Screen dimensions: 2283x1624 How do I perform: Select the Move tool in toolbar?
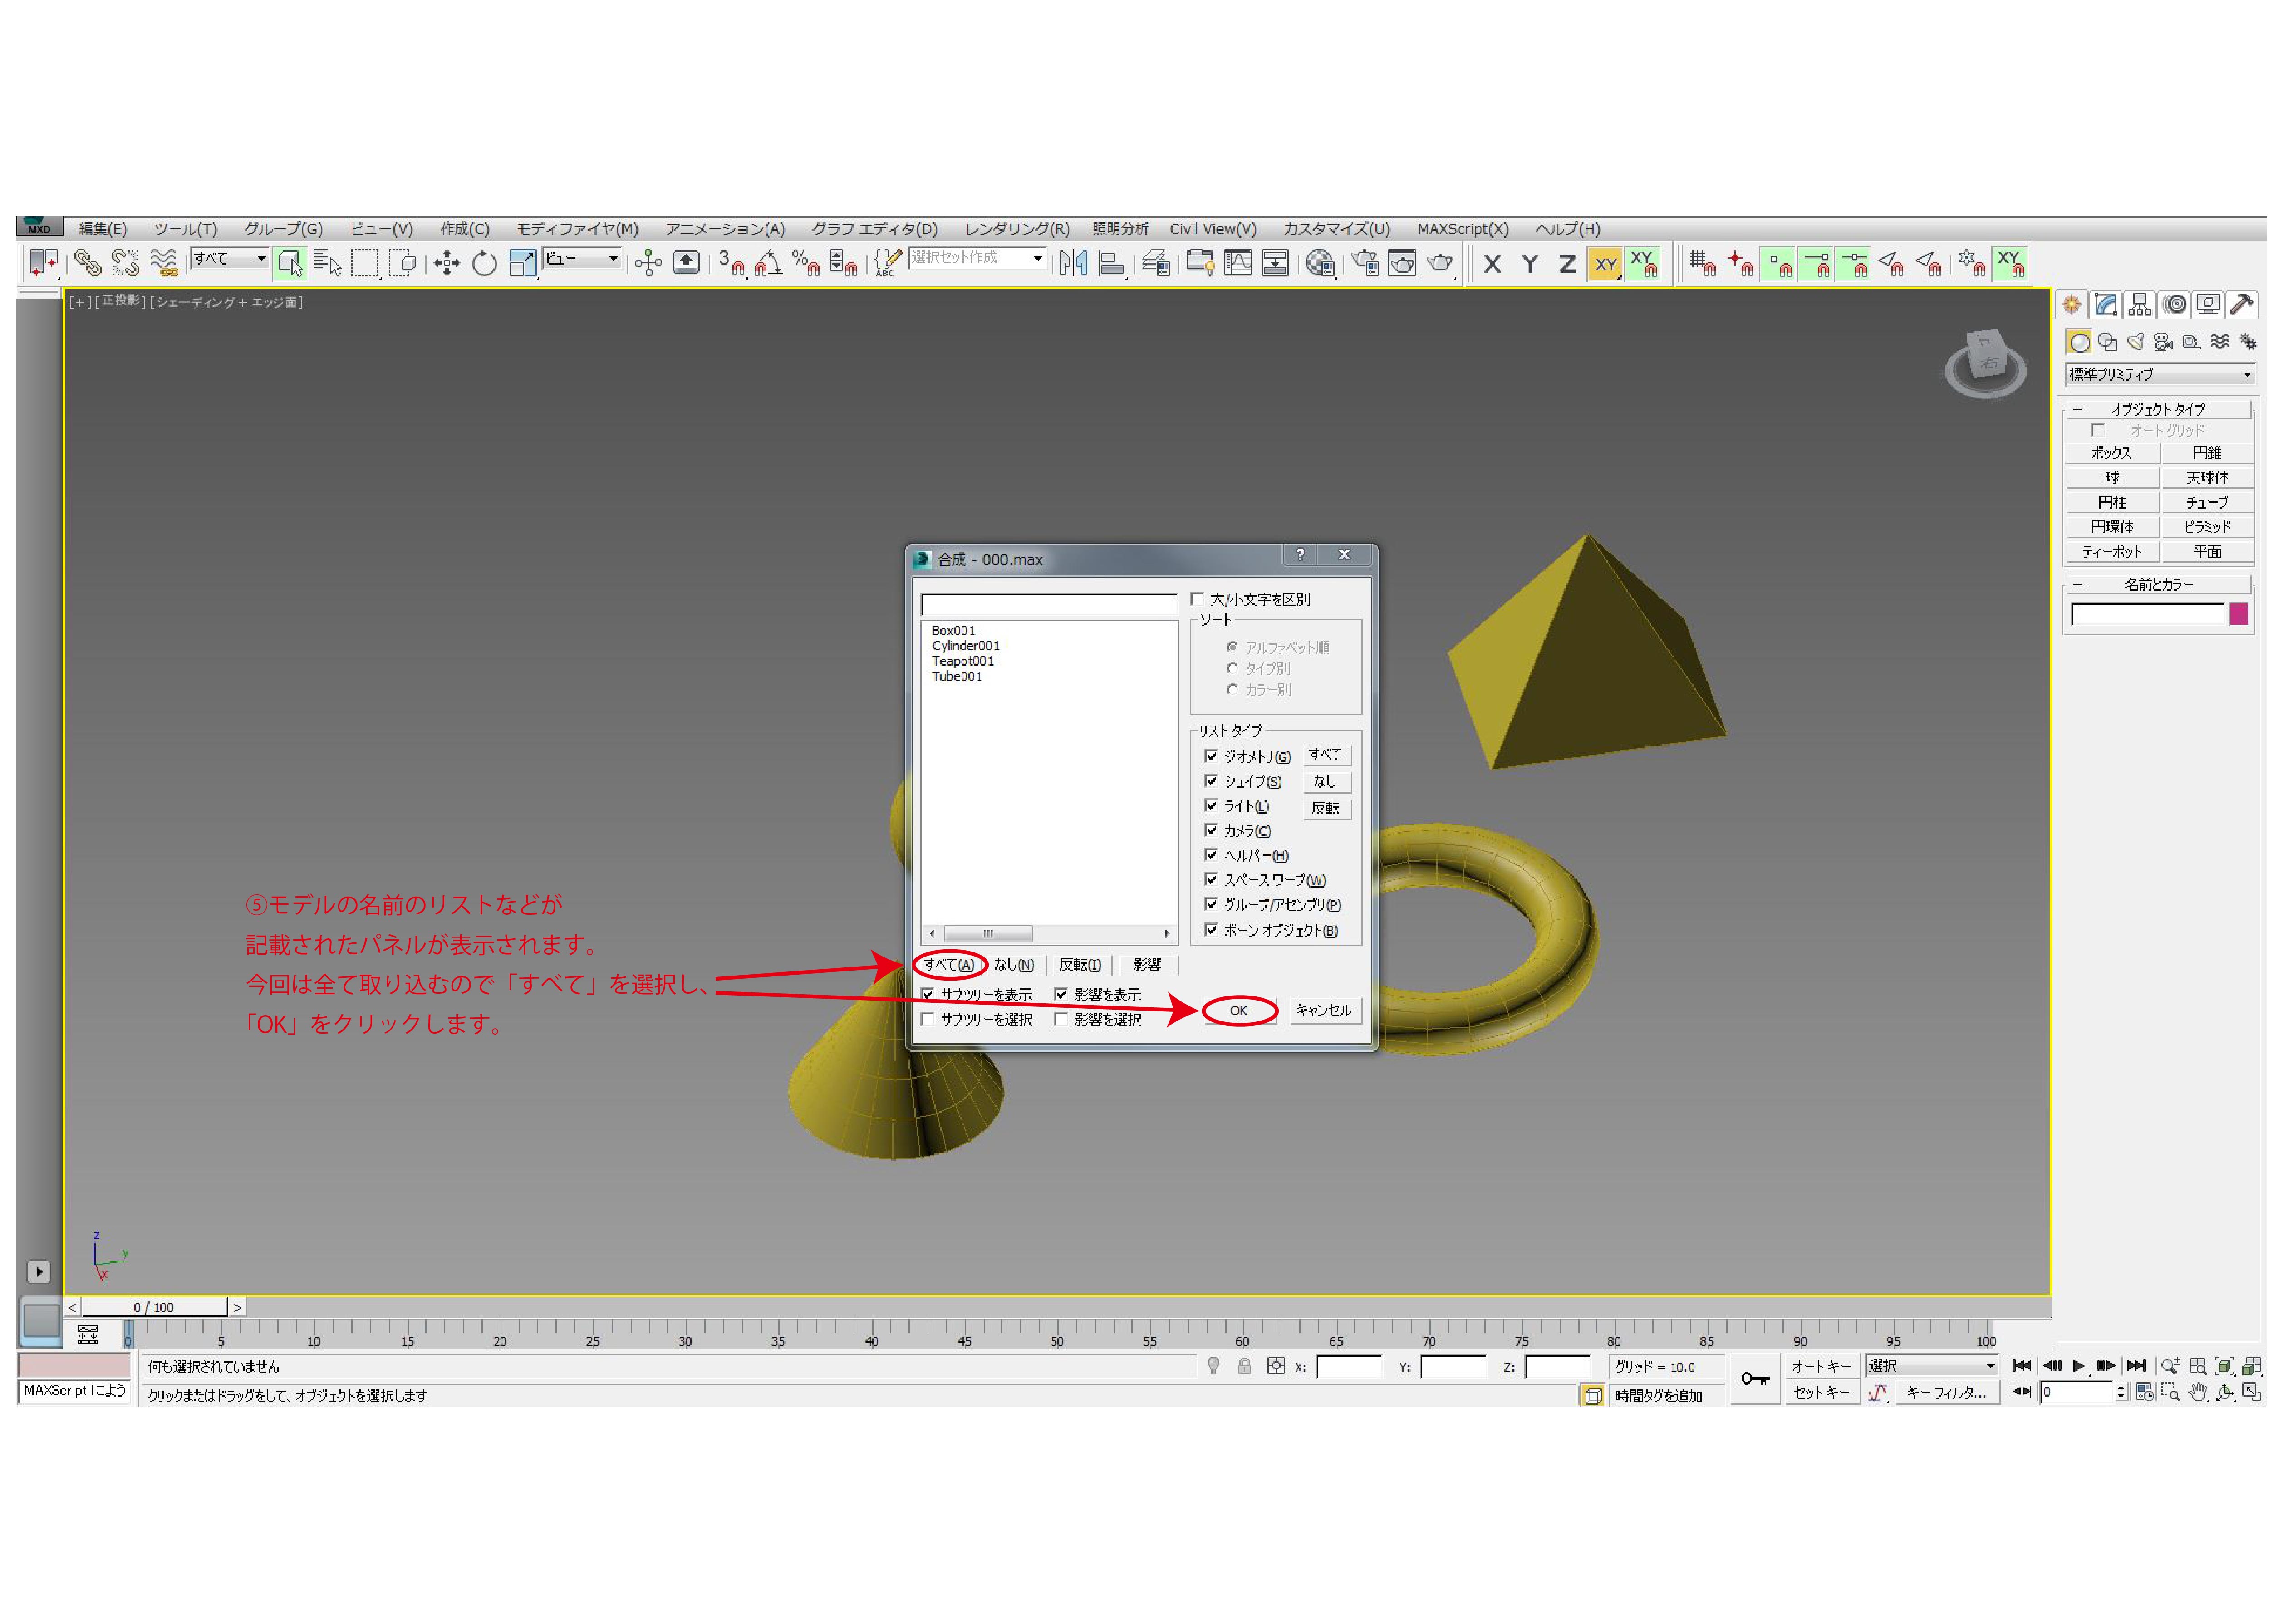[x=446, y=263]
